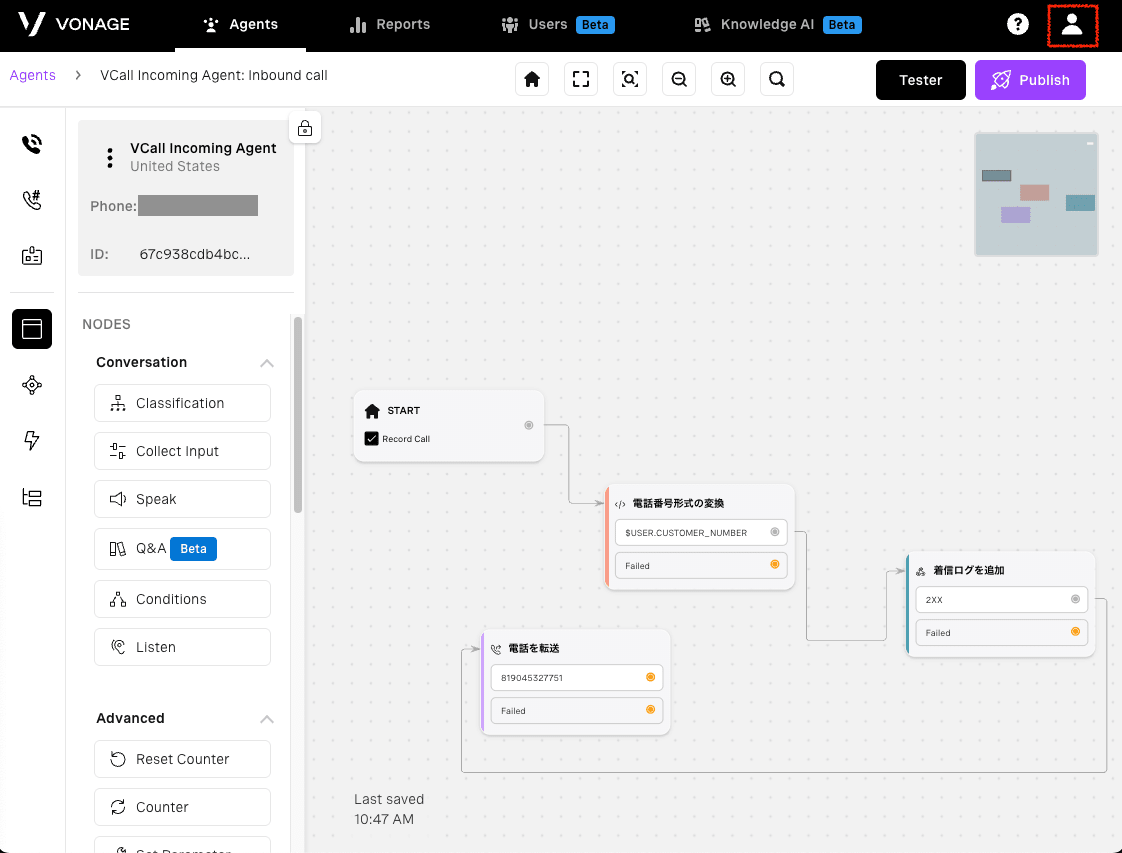
Task: Open agent options three-dot menu
Action: click(x=109, y=158)
